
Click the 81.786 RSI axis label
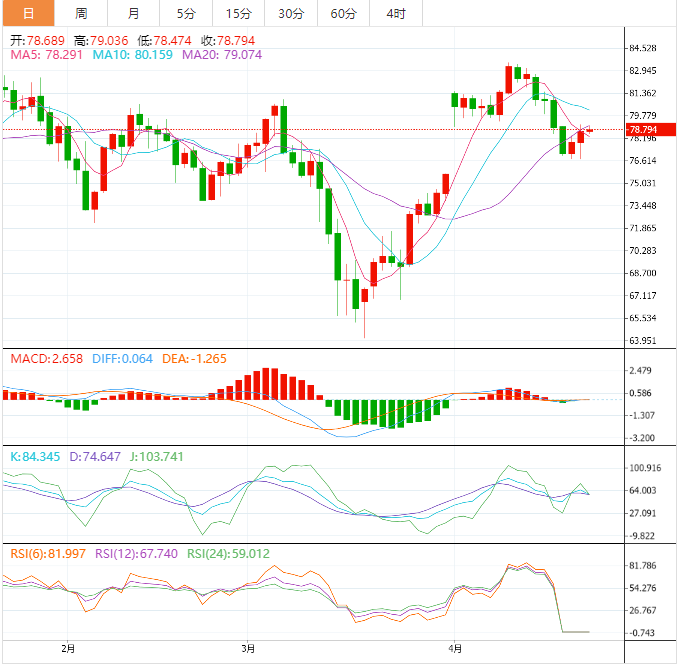643,565
